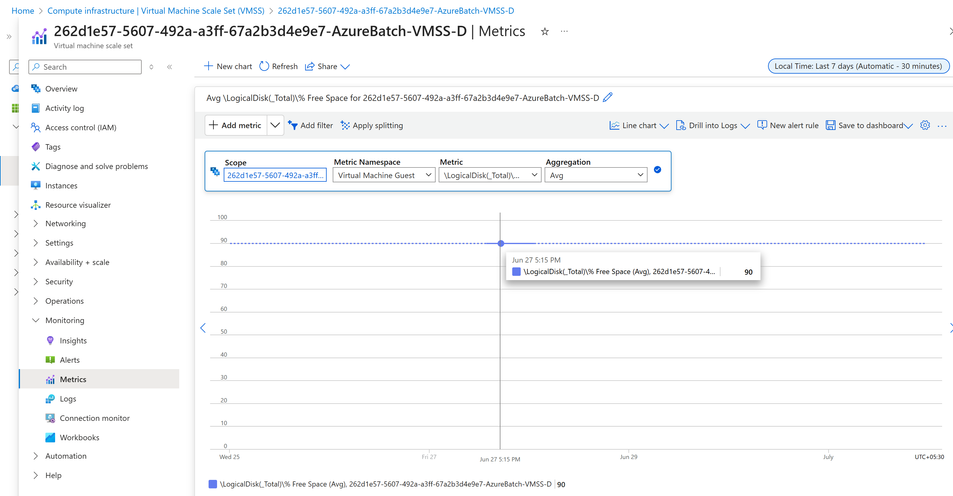
Task: Open Workbooks under Monitoring
Action: point(79,438)
